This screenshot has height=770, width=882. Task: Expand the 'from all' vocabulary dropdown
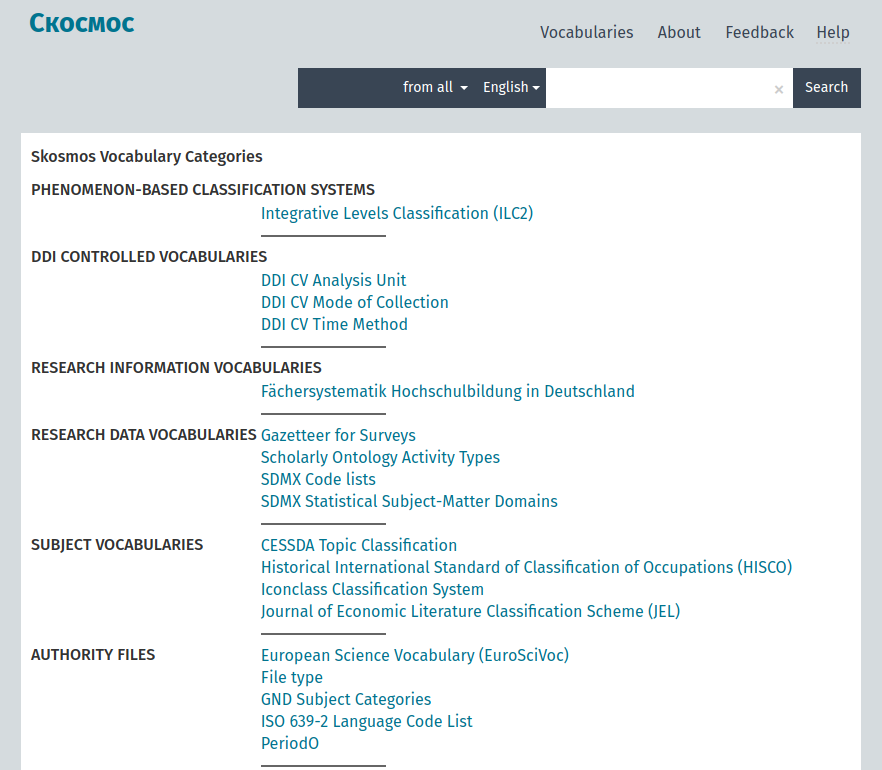tap(435, 87)
